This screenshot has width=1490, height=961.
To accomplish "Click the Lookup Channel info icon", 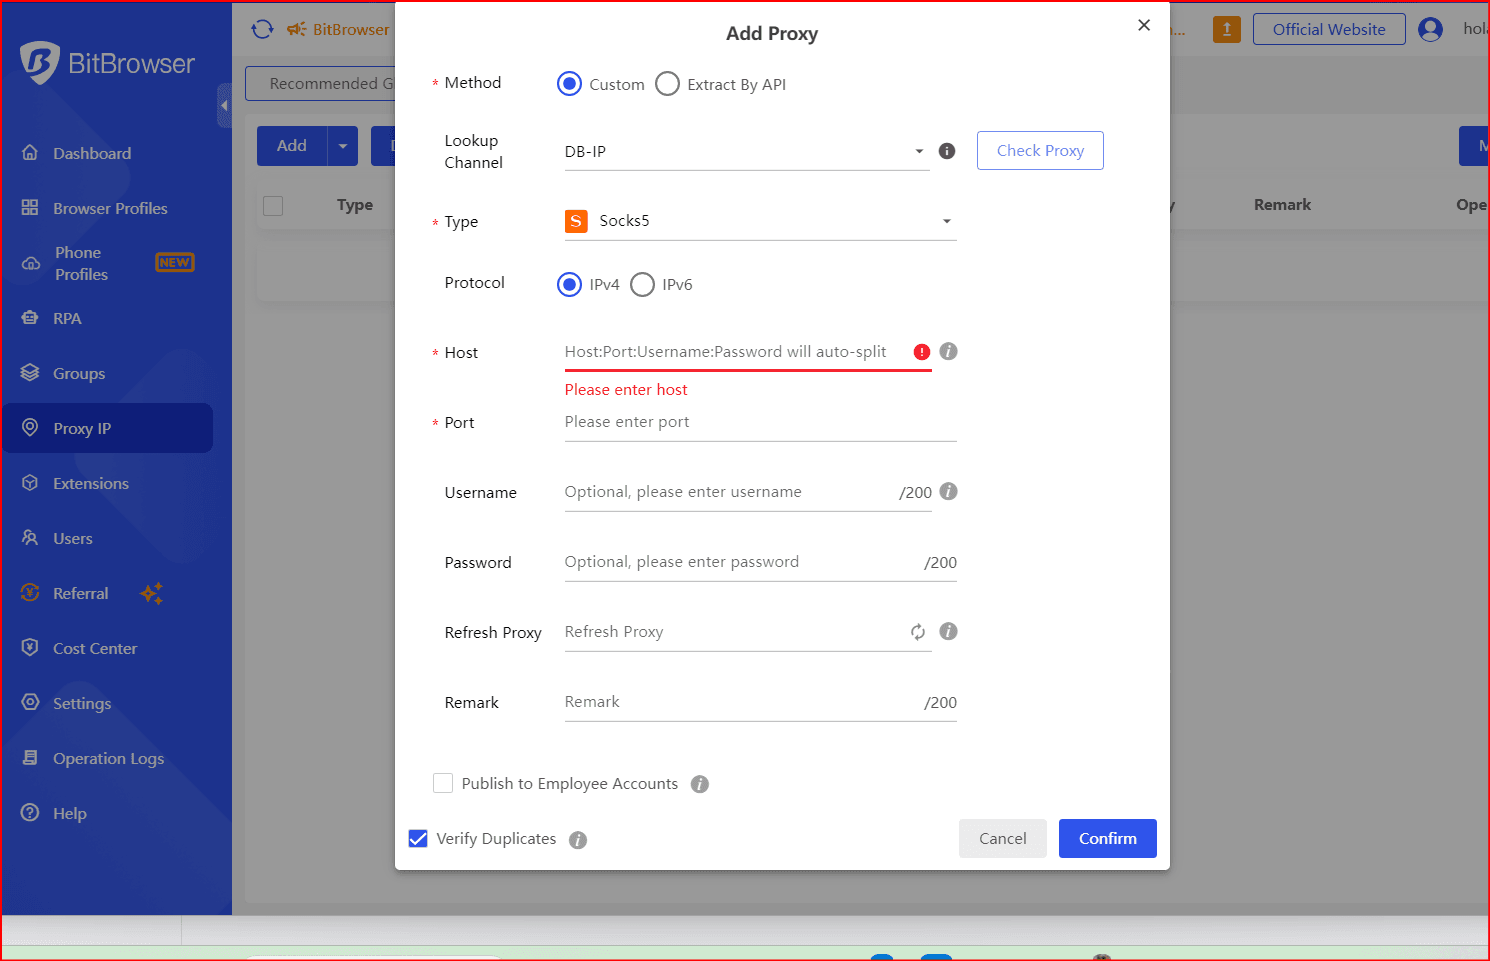I will 946,151.
